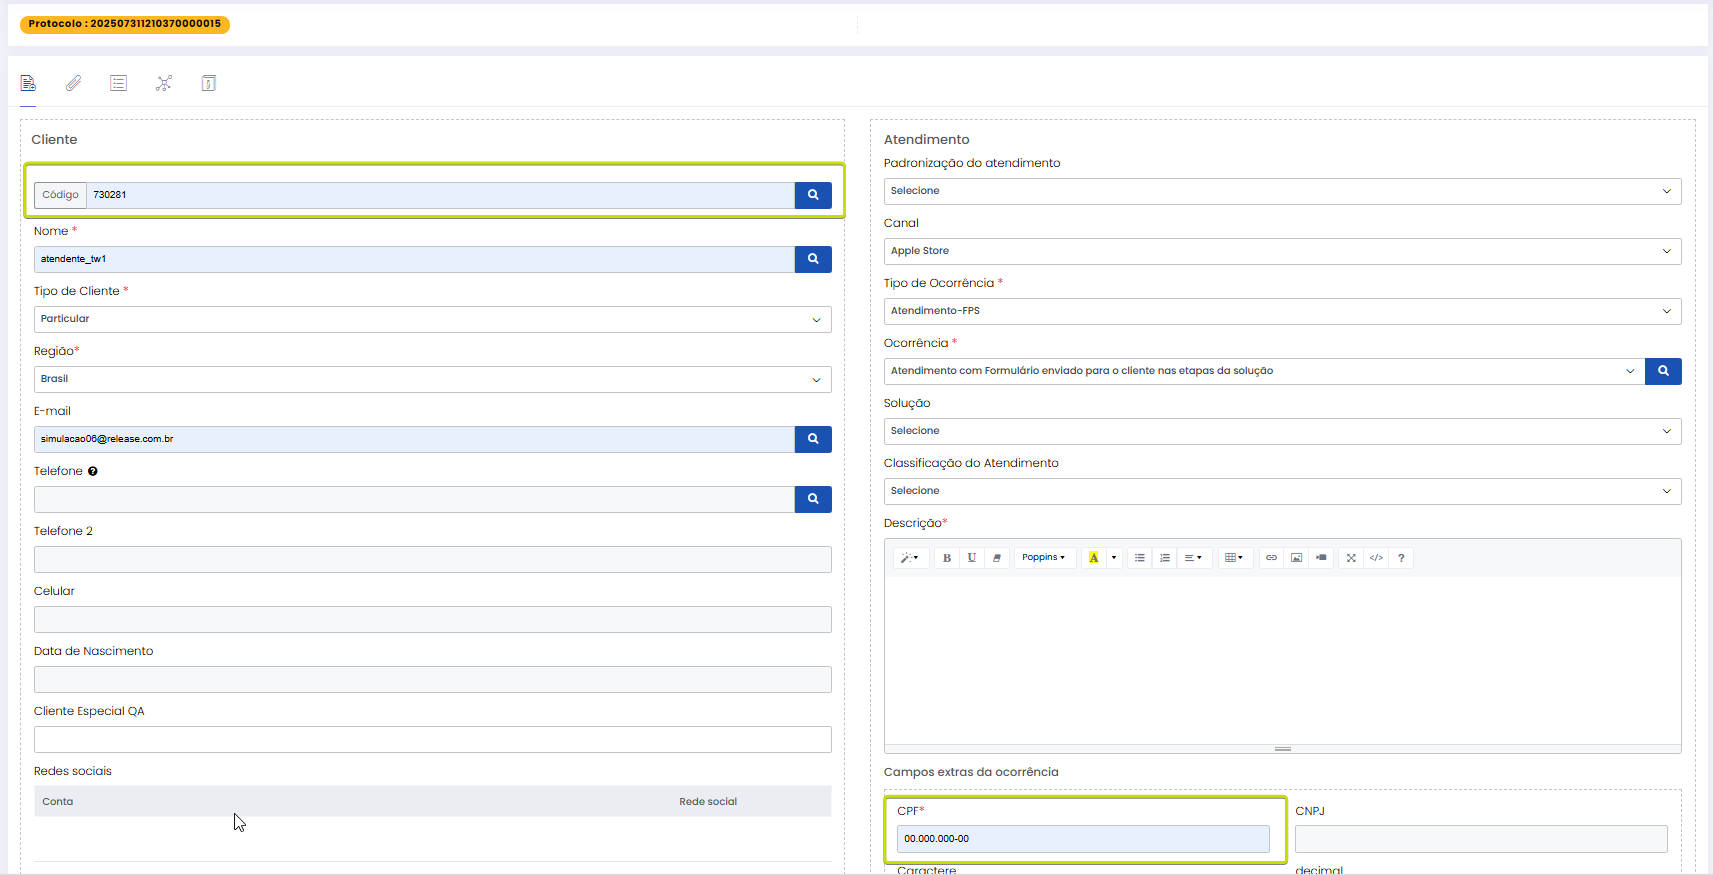Screen dimensions: 1713x875
Task: Click the search icon next to Código
Action: (x=813, y=195)
